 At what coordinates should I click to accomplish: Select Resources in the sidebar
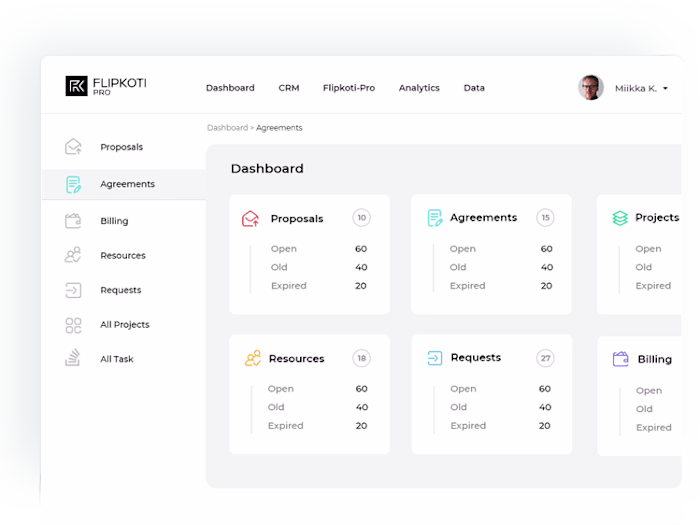pyautogui.click(x=124, y=255)
